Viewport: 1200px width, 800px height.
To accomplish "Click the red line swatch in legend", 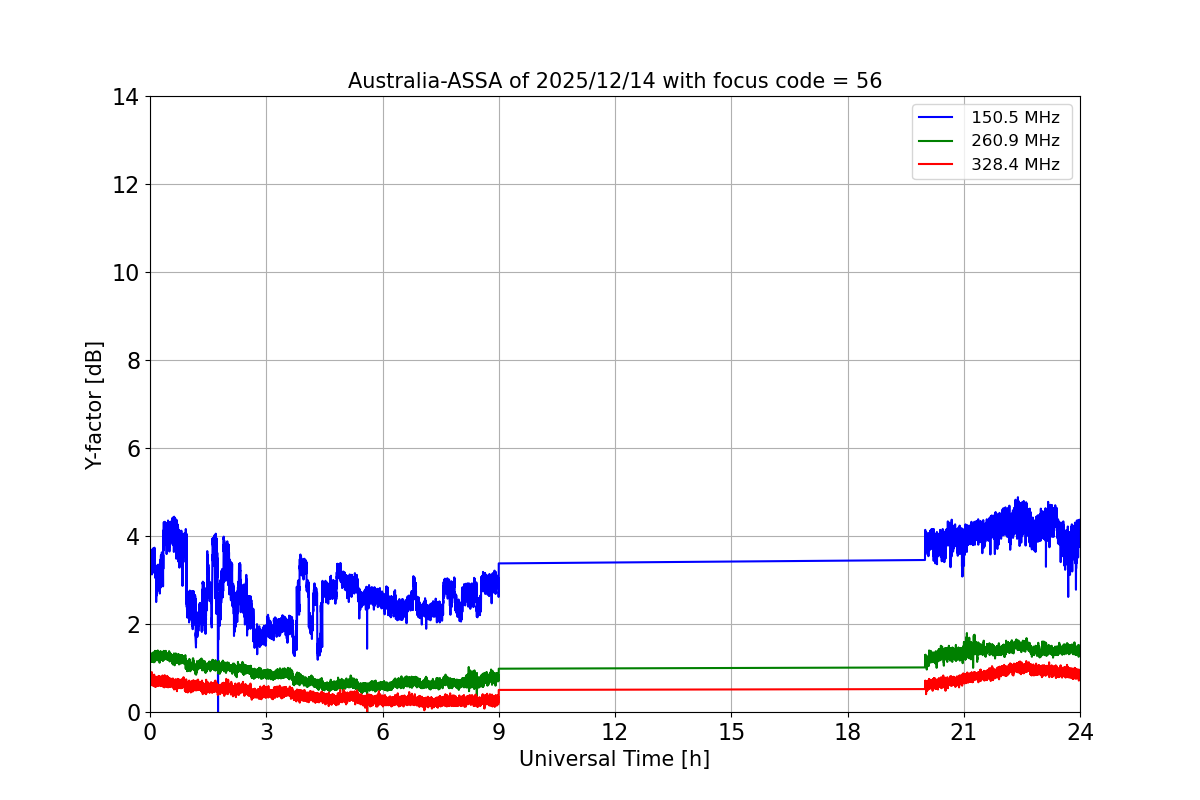I will click(937, 165).
